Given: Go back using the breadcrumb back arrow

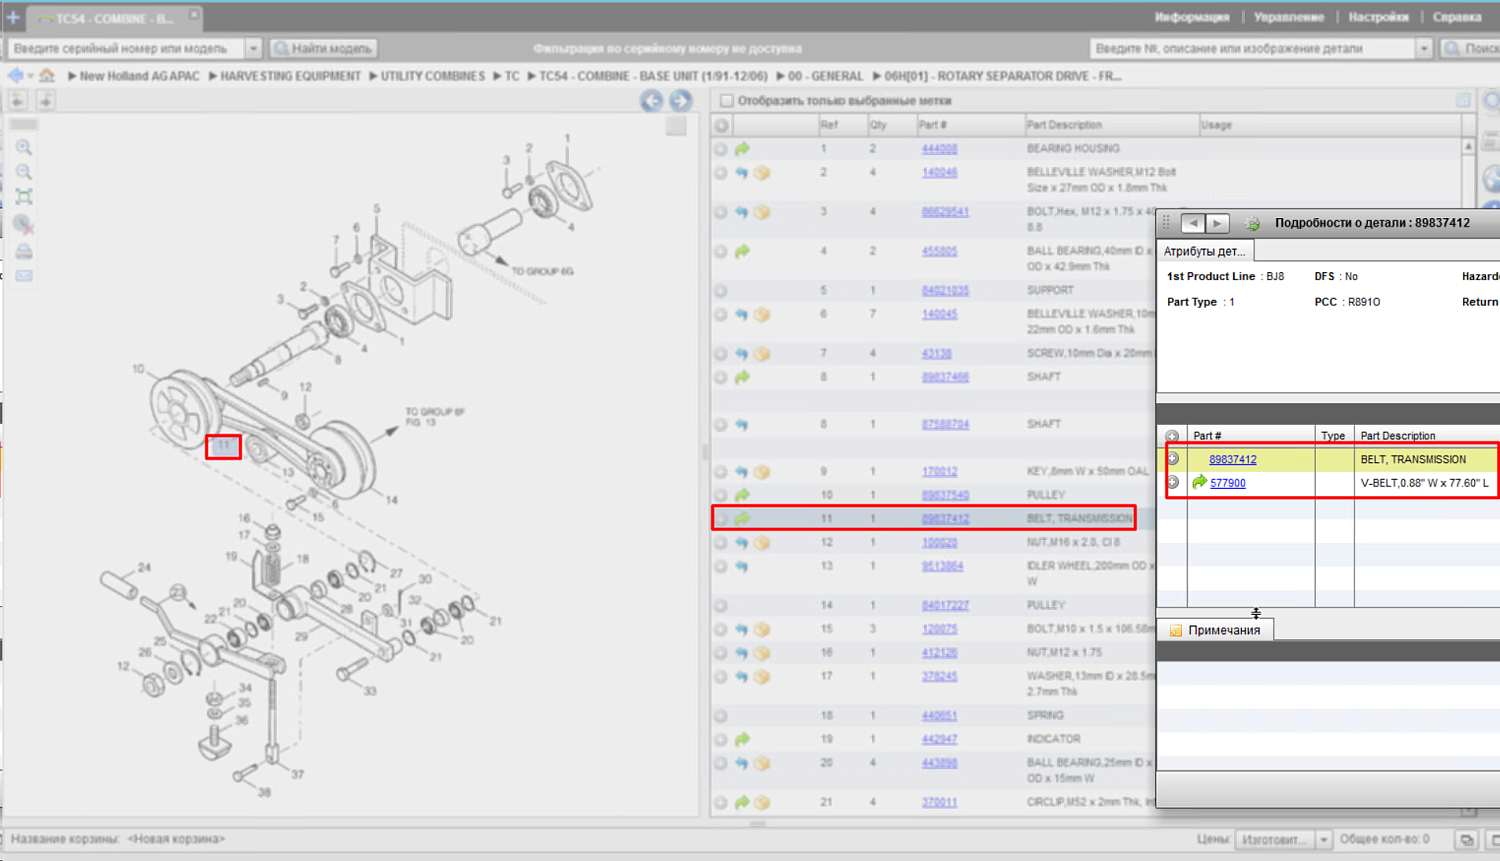Looking at the screenshot, I should tap(16, 76).
